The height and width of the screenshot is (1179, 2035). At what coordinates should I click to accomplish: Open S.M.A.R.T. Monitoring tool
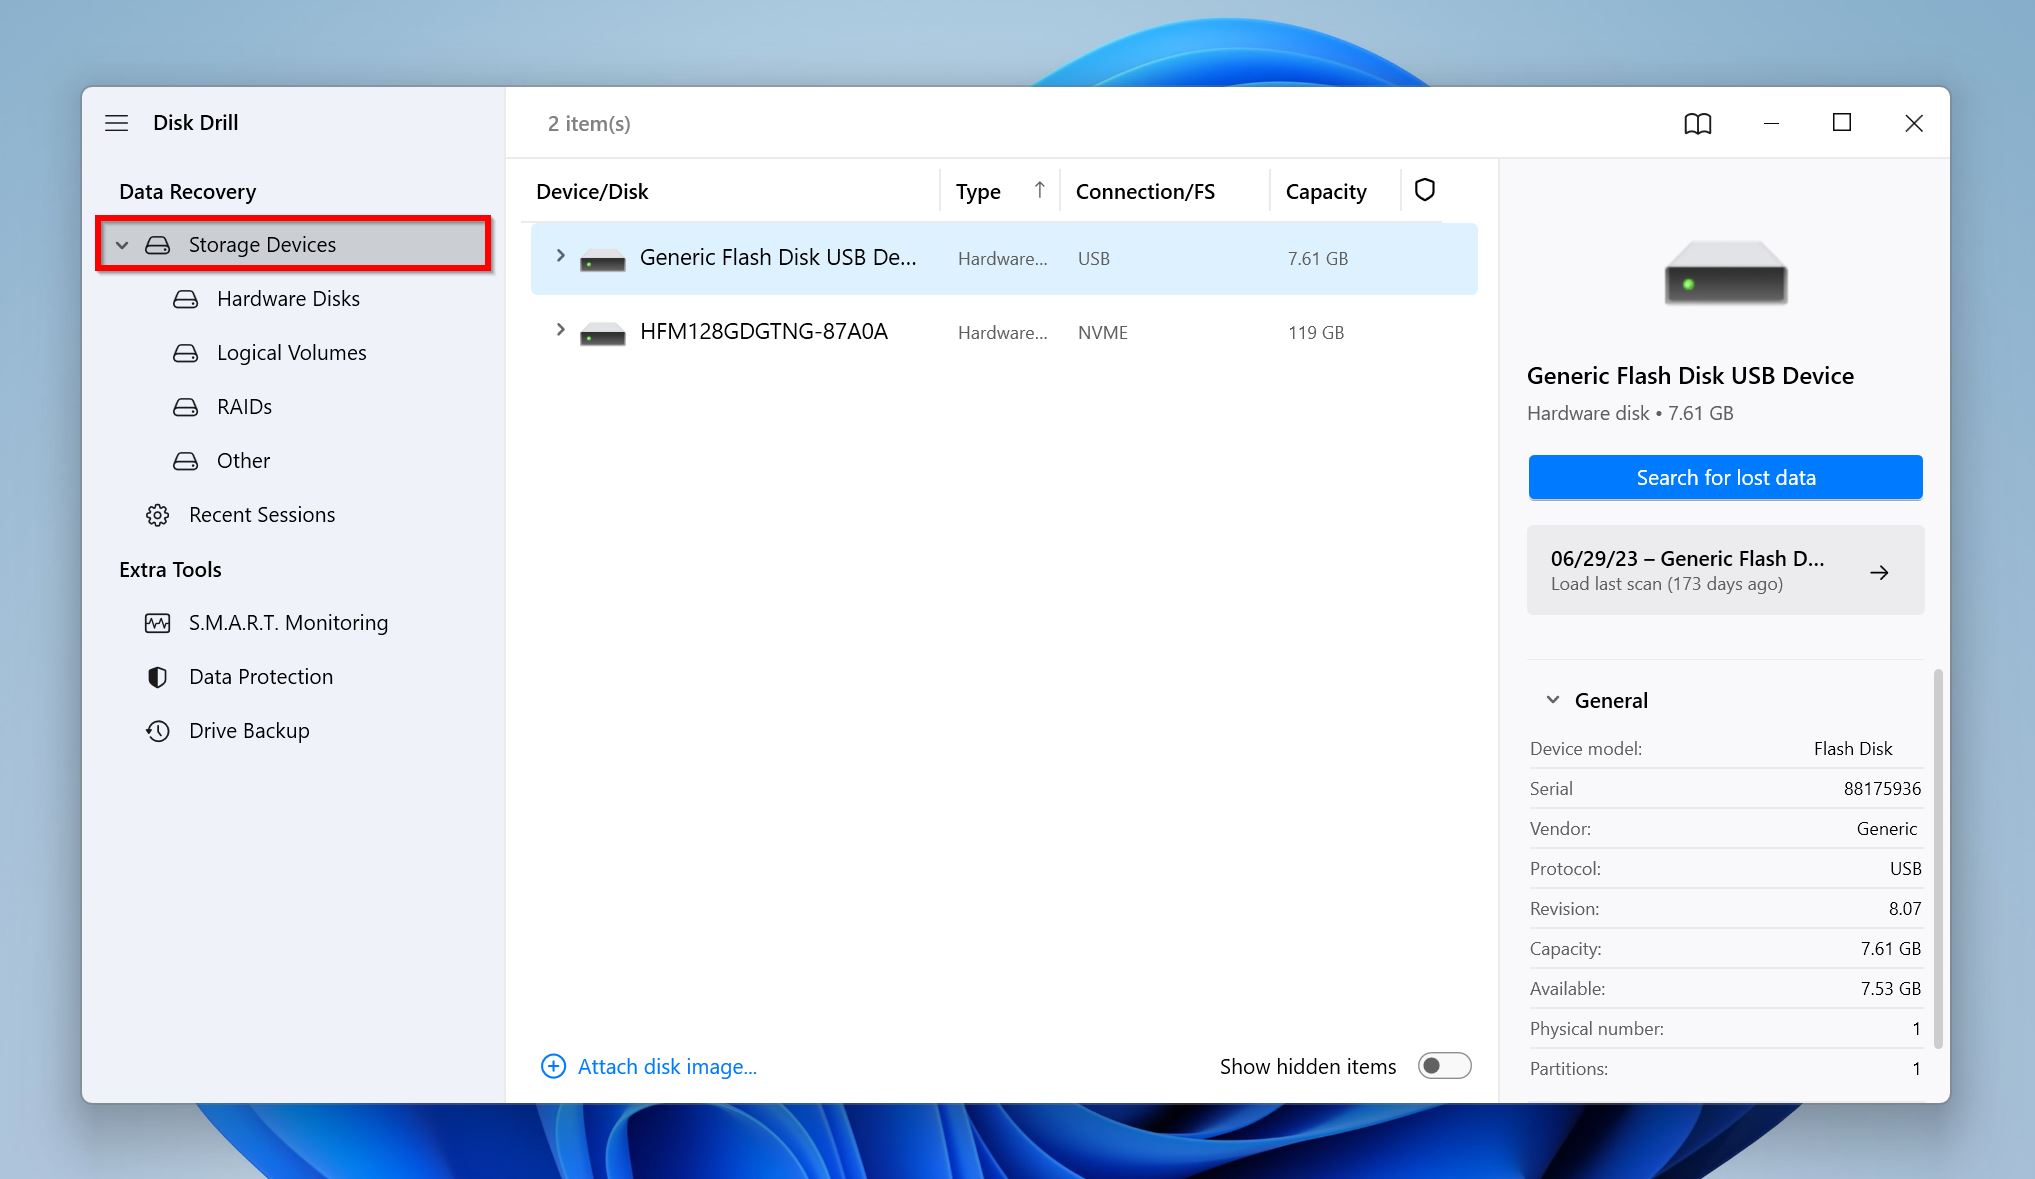pyautogui.click(x=288, y=623)
